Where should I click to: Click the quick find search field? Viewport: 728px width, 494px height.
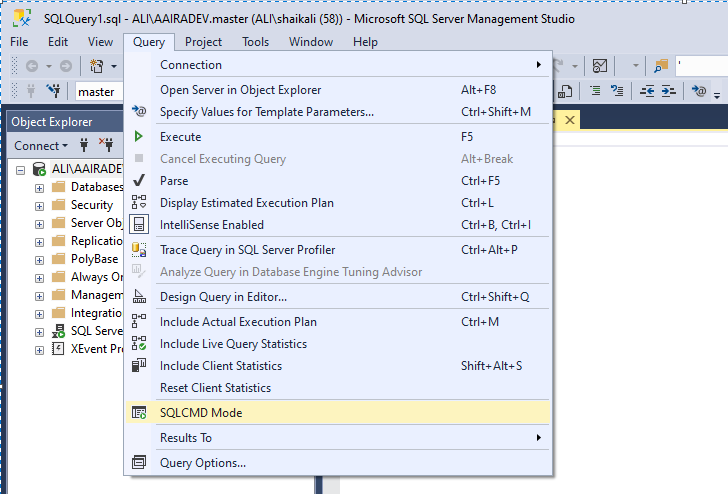coord(702,66)
